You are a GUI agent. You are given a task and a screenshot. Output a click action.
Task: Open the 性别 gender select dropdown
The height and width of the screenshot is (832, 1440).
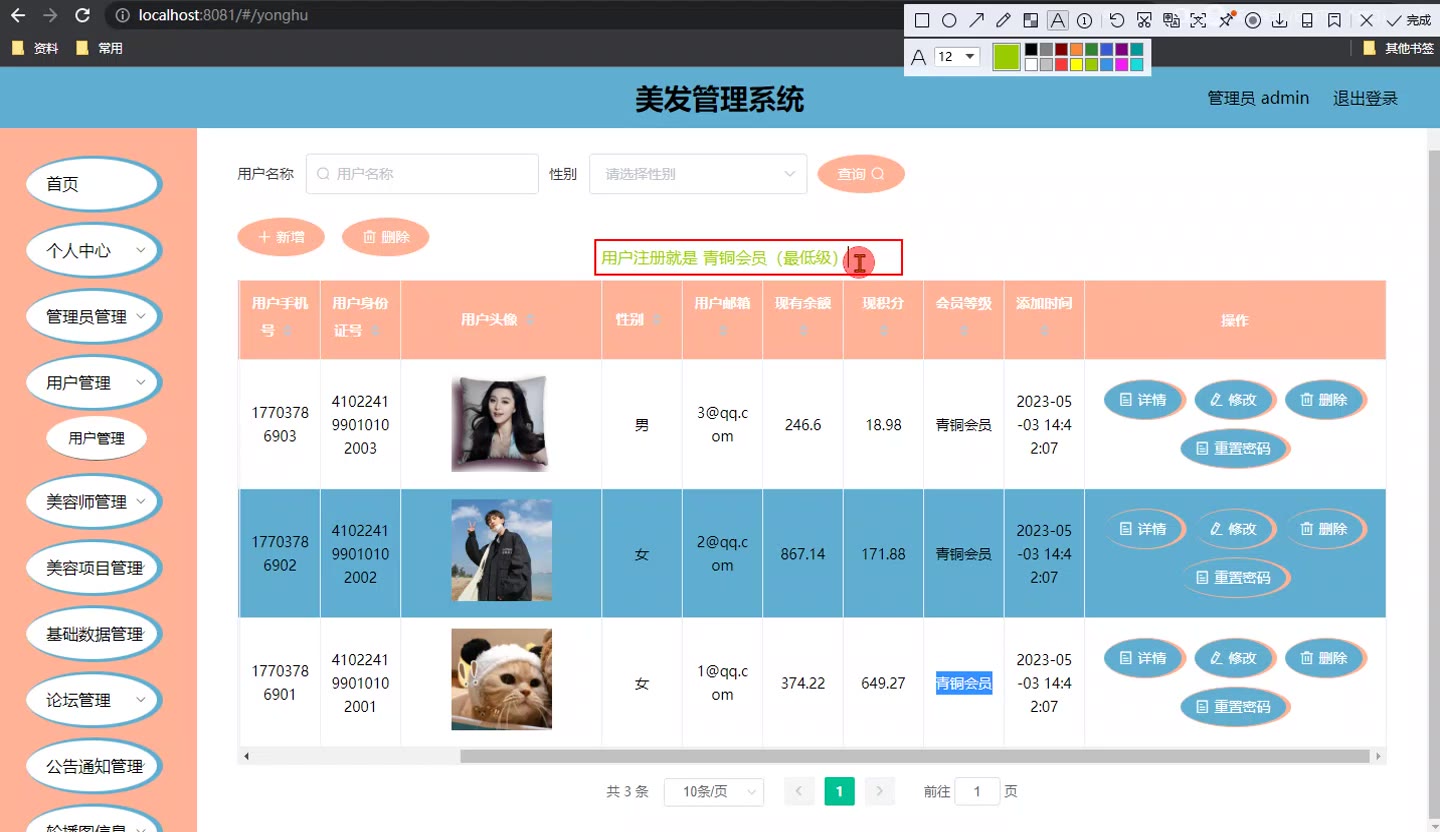coord(697,174)
